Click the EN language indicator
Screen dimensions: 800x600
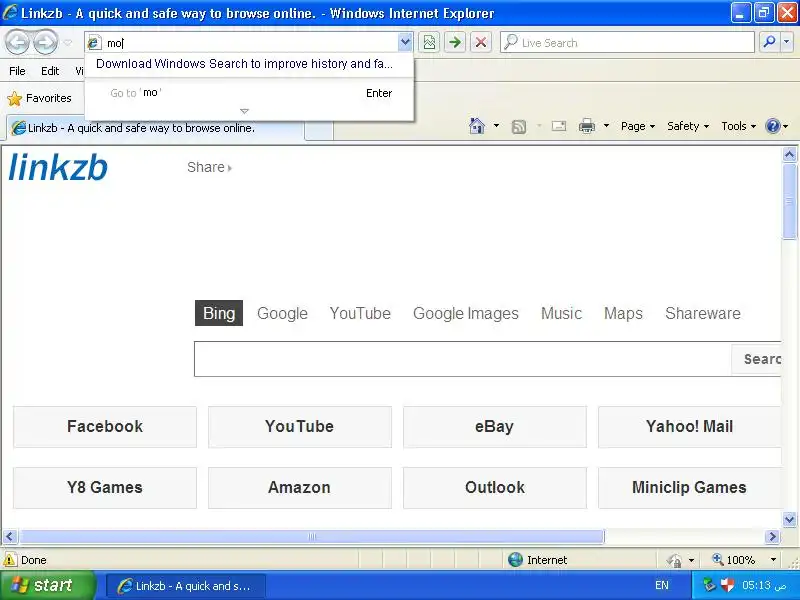pyautogui.click(x=662, y=586)
